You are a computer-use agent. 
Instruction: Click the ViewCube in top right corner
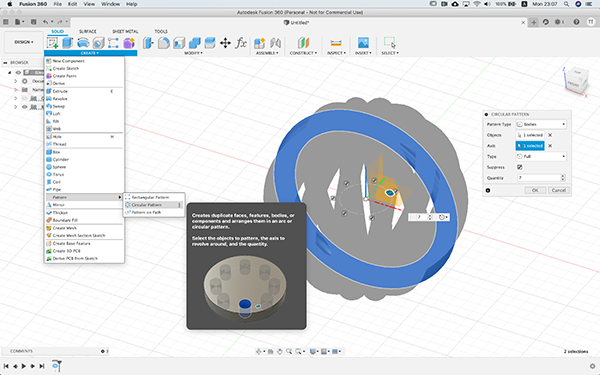[577, 80]
